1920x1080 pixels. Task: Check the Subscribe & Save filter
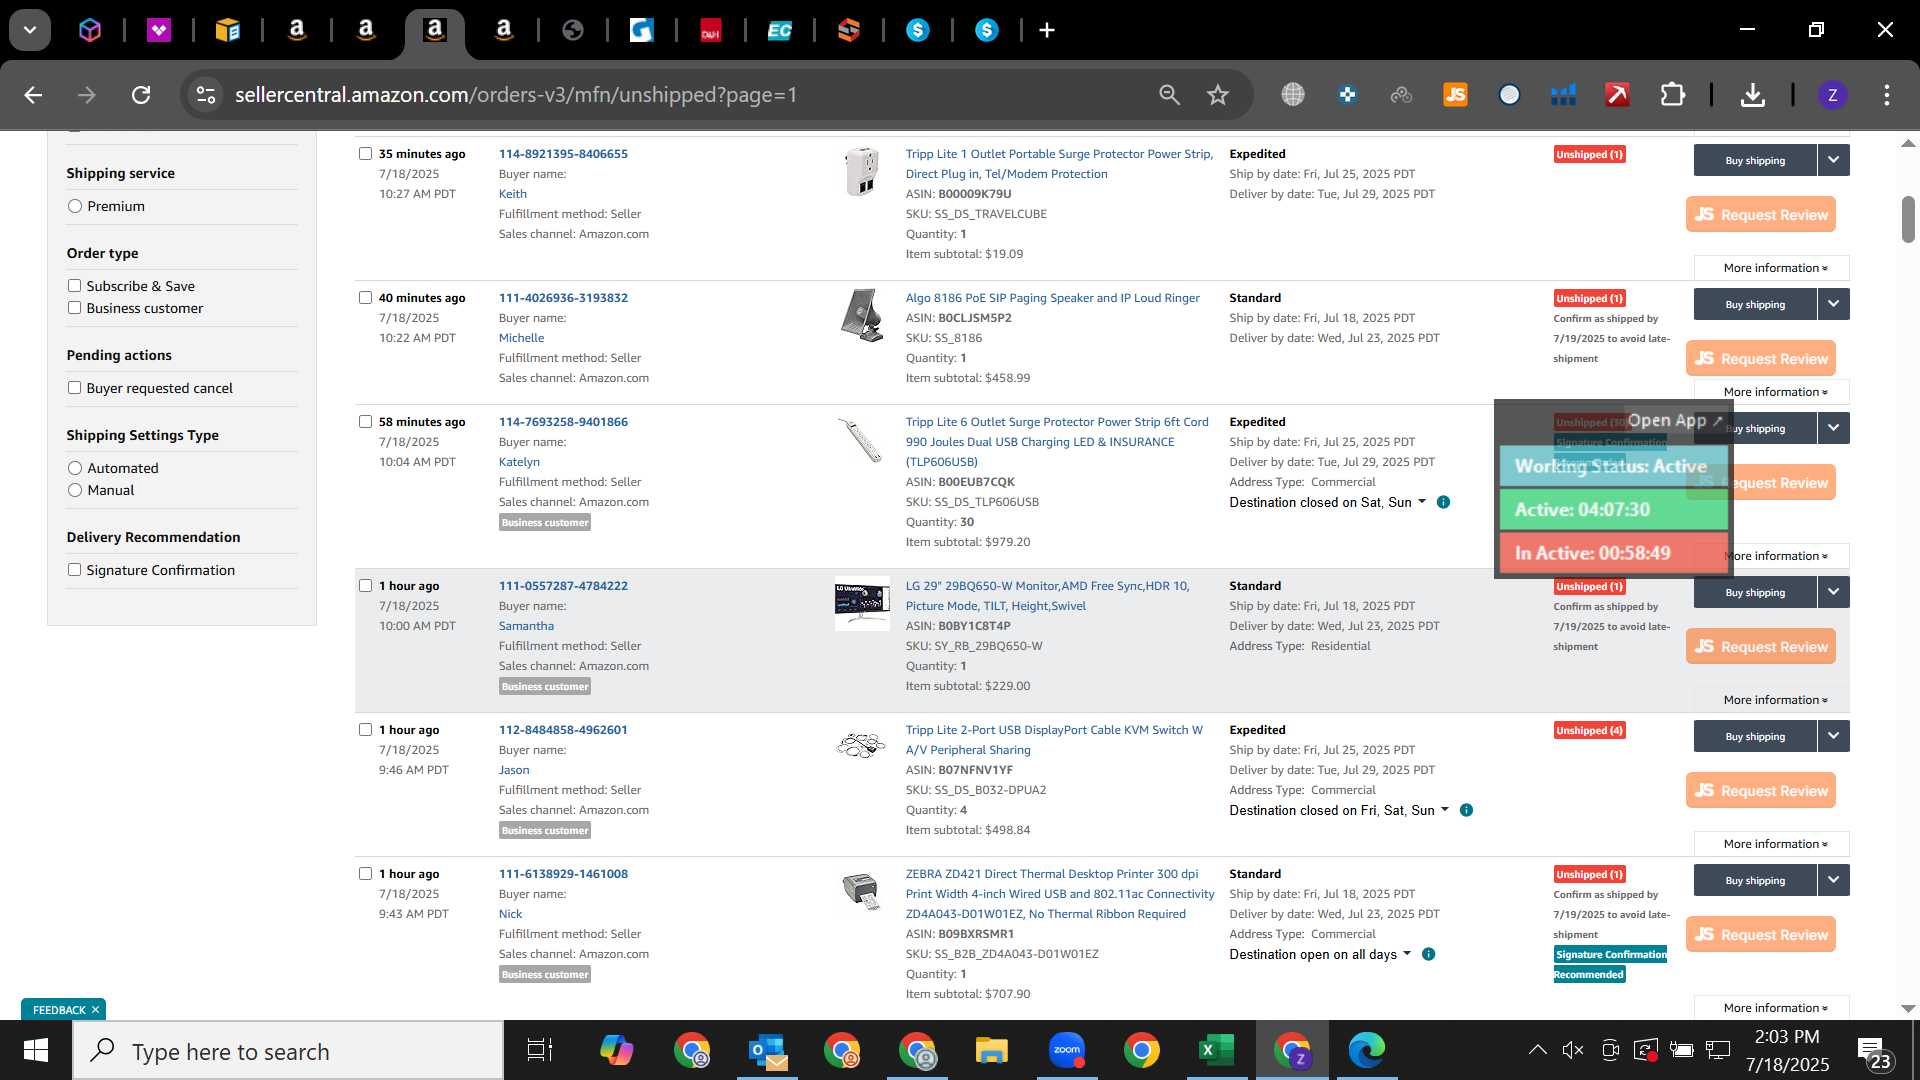pyautogui.click(x=74, y=286)
